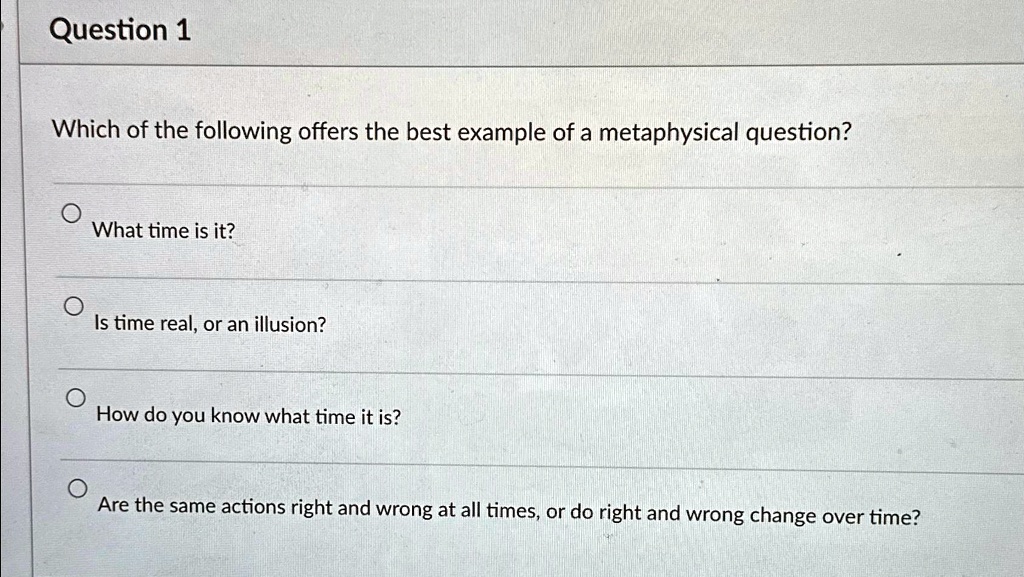Click the 'Question 1' heading
The image size is (1024, 577).
tap(118, 29)
